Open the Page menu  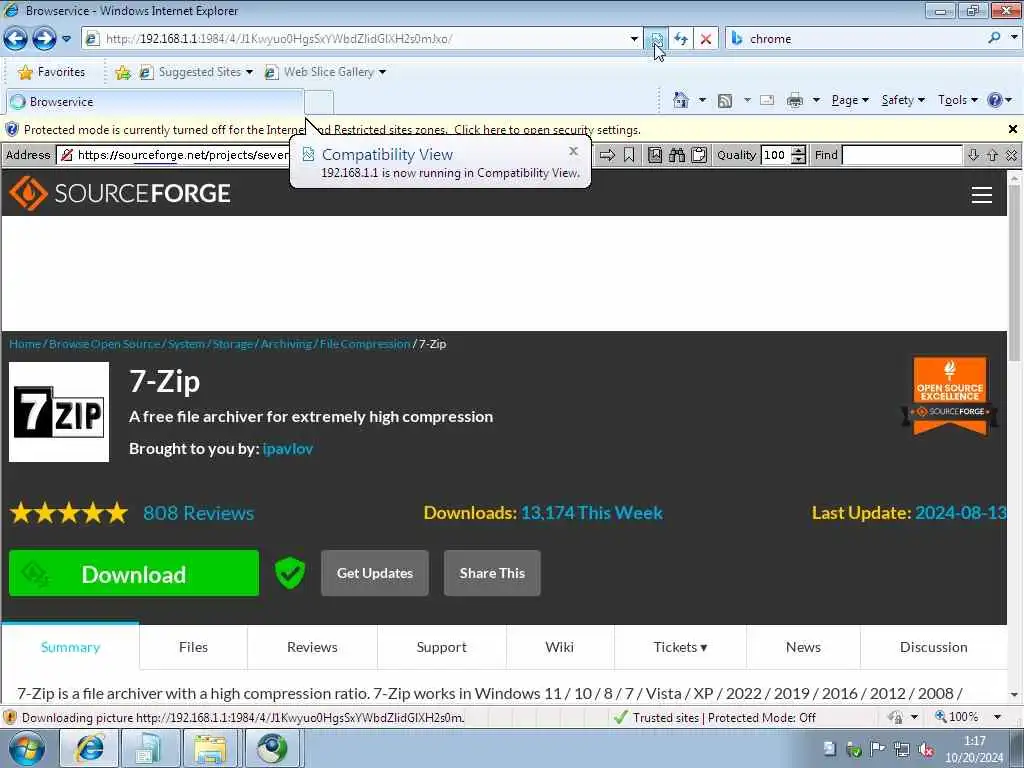[850, 100]
